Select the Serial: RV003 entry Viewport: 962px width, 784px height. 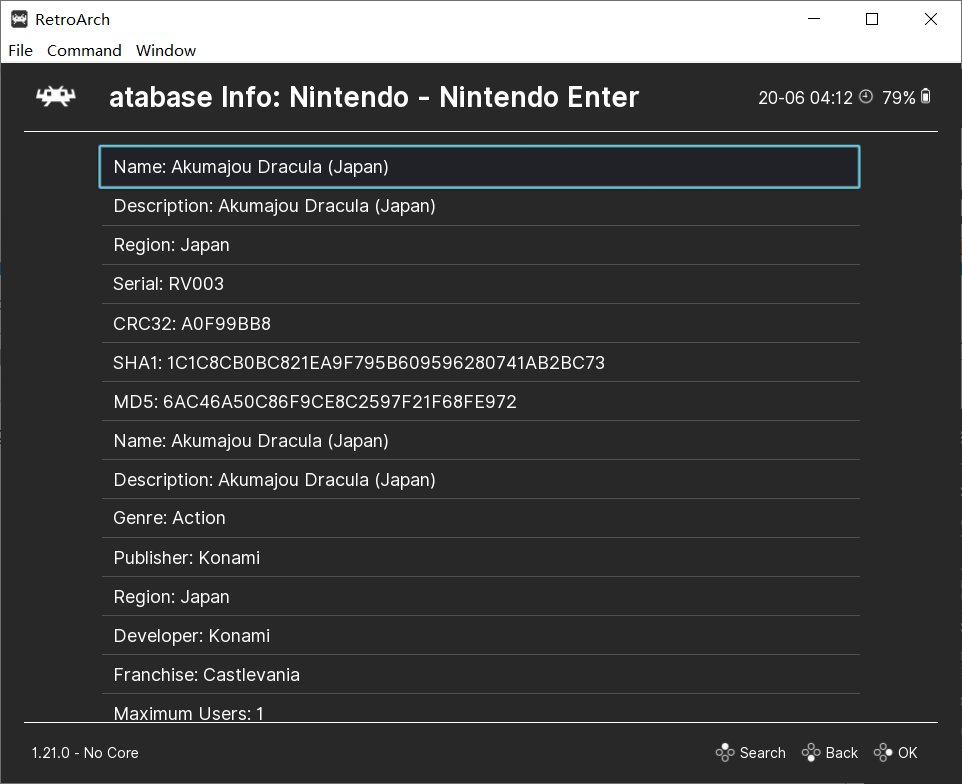click(x=480, y=284)
